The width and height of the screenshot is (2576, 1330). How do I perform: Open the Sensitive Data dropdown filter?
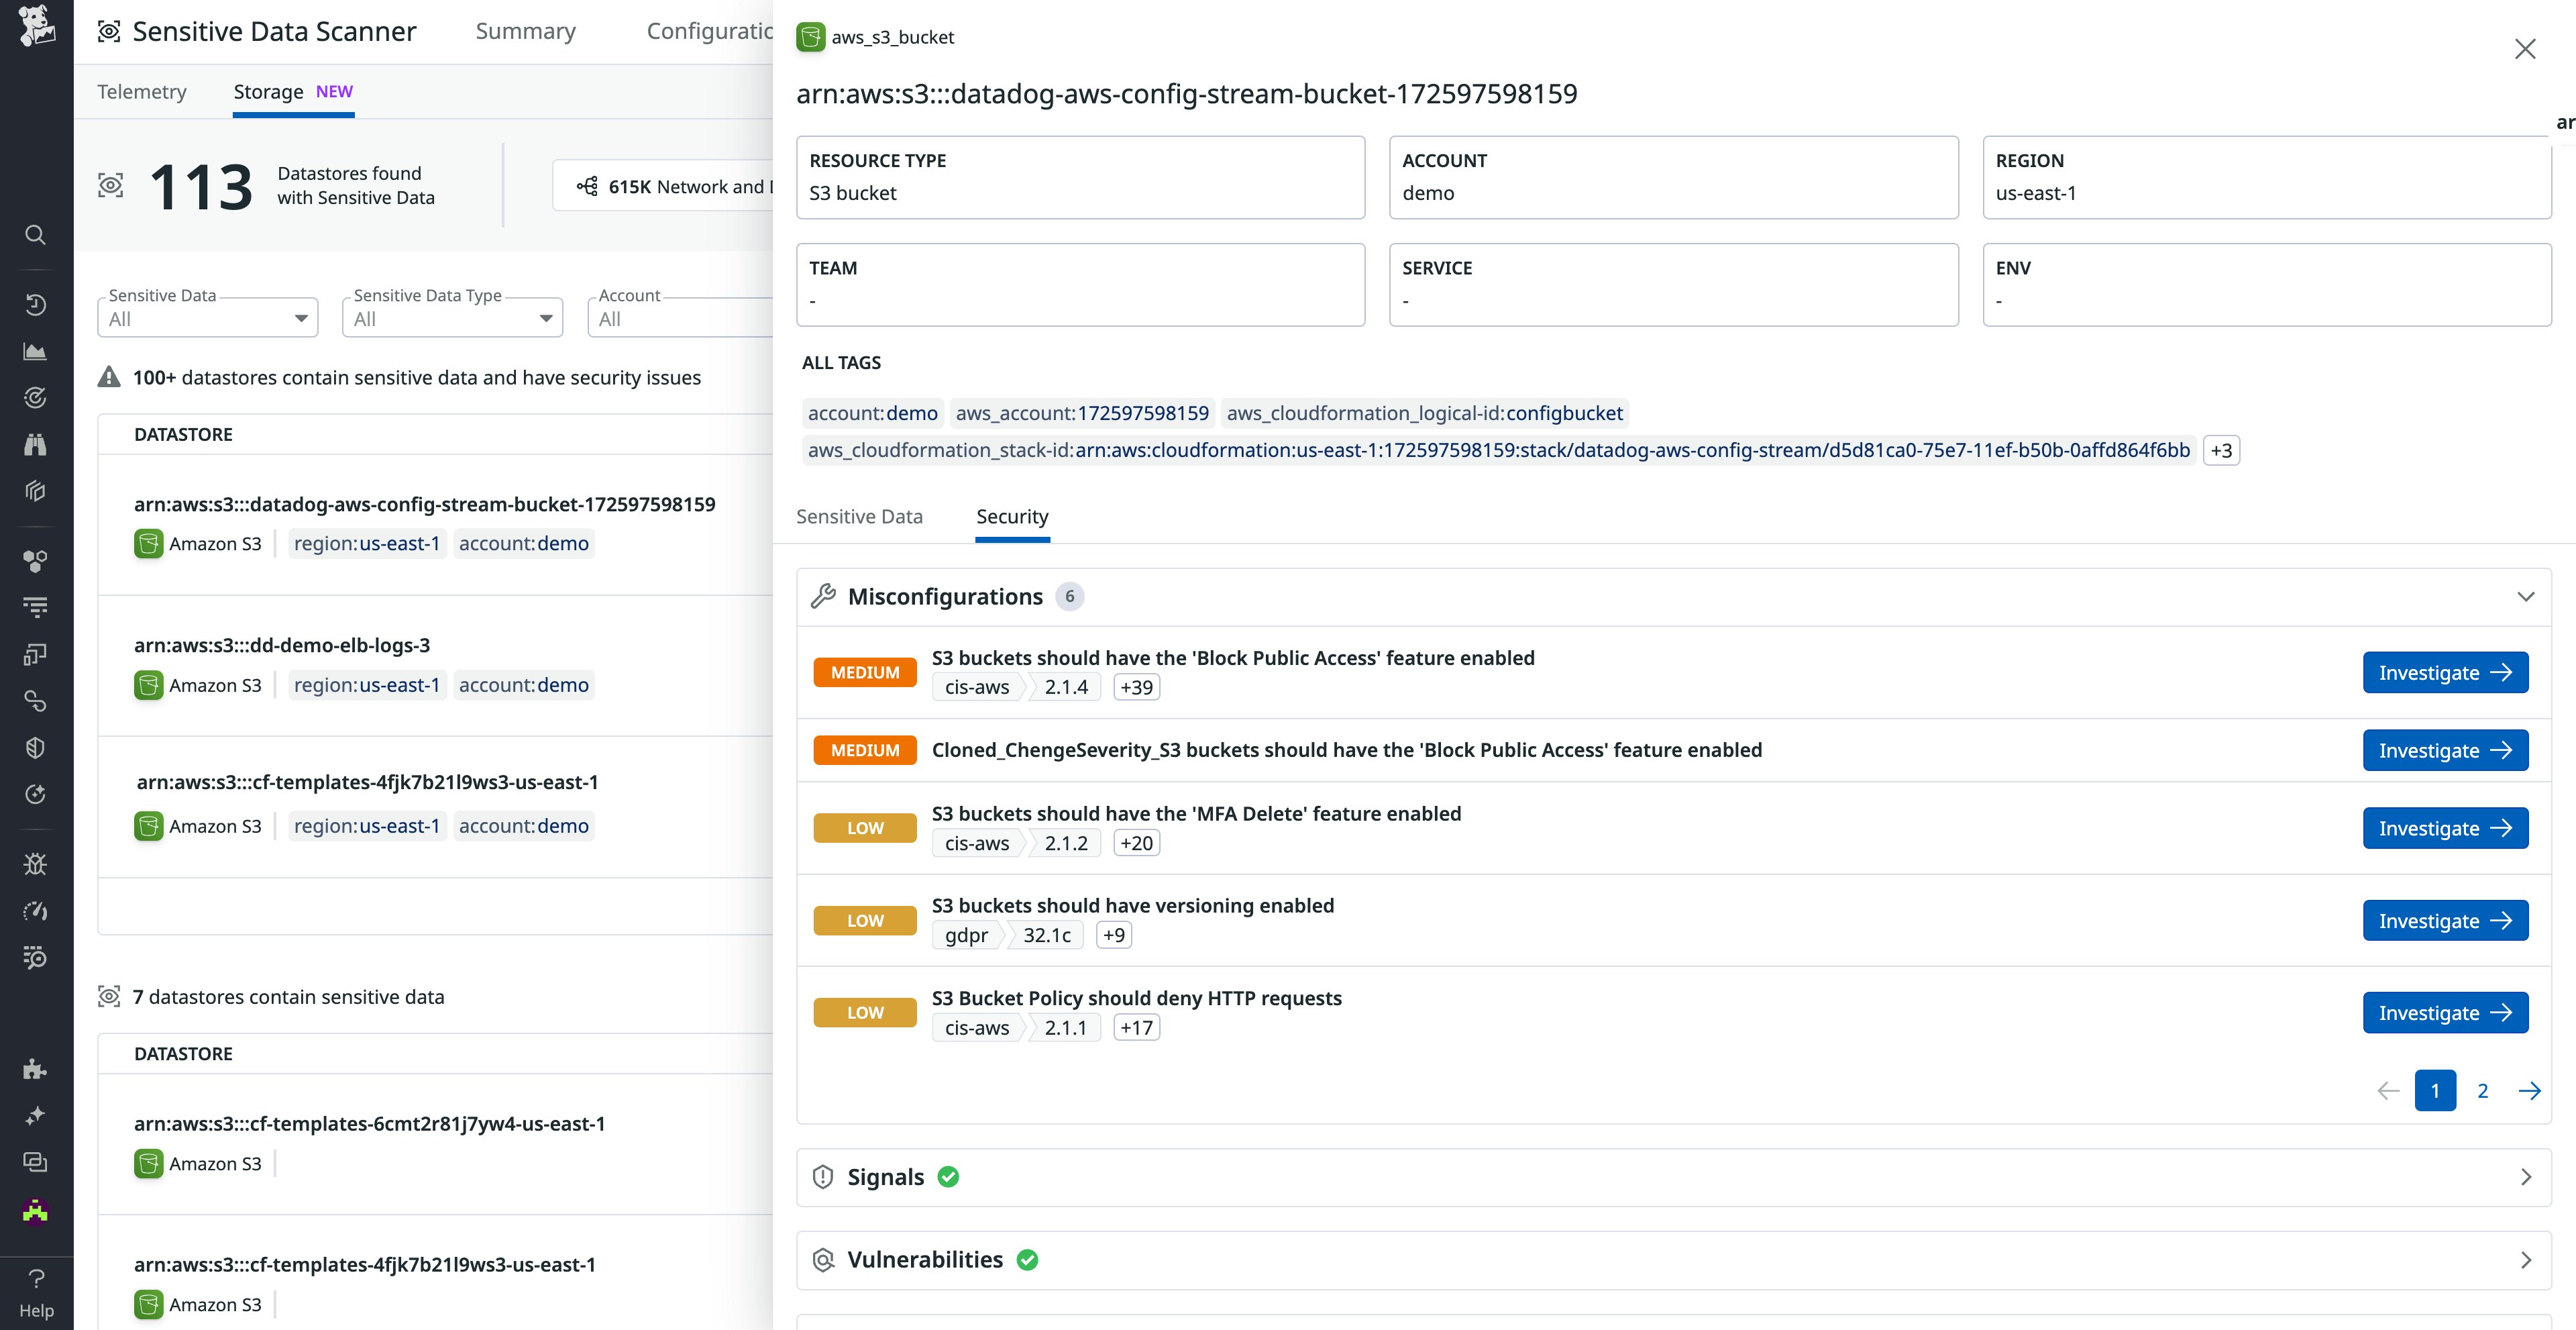point(208,319)
